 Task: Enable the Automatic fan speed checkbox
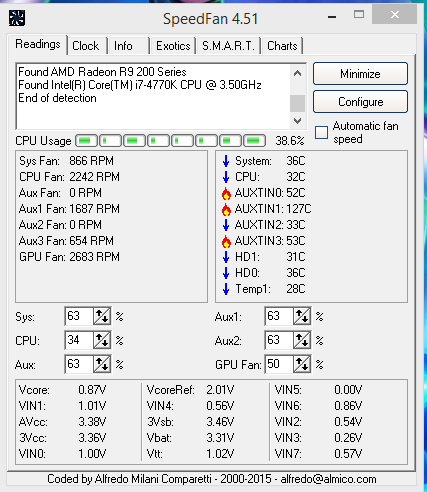[321, 132]
